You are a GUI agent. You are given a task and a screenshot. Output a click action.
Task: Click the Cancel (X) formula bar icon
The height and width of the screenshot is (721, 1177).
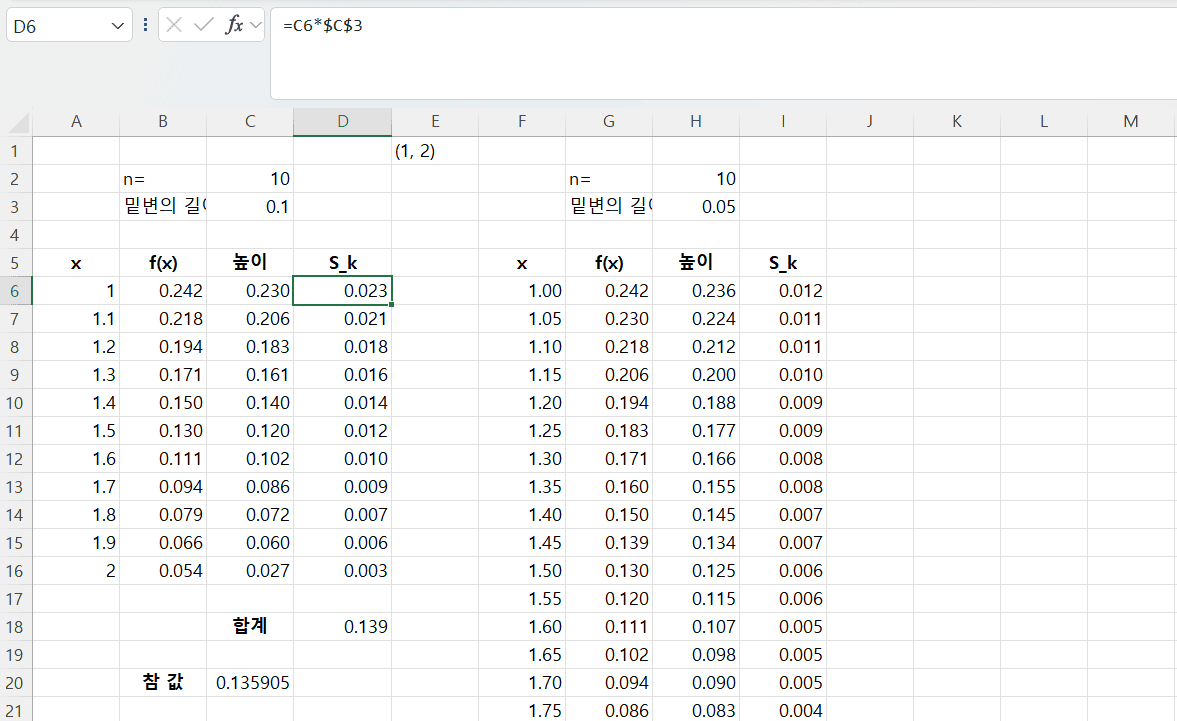174,25
